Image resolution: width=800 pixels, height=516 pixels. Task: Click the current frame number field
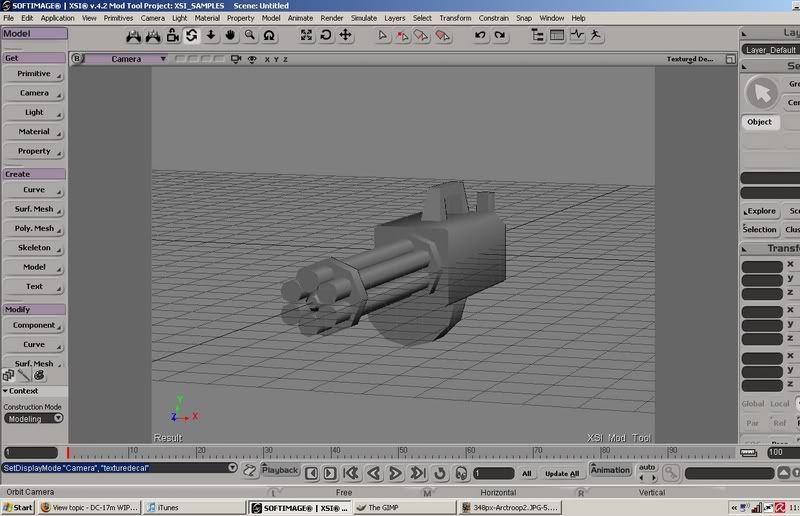click(x=493, y=474)
